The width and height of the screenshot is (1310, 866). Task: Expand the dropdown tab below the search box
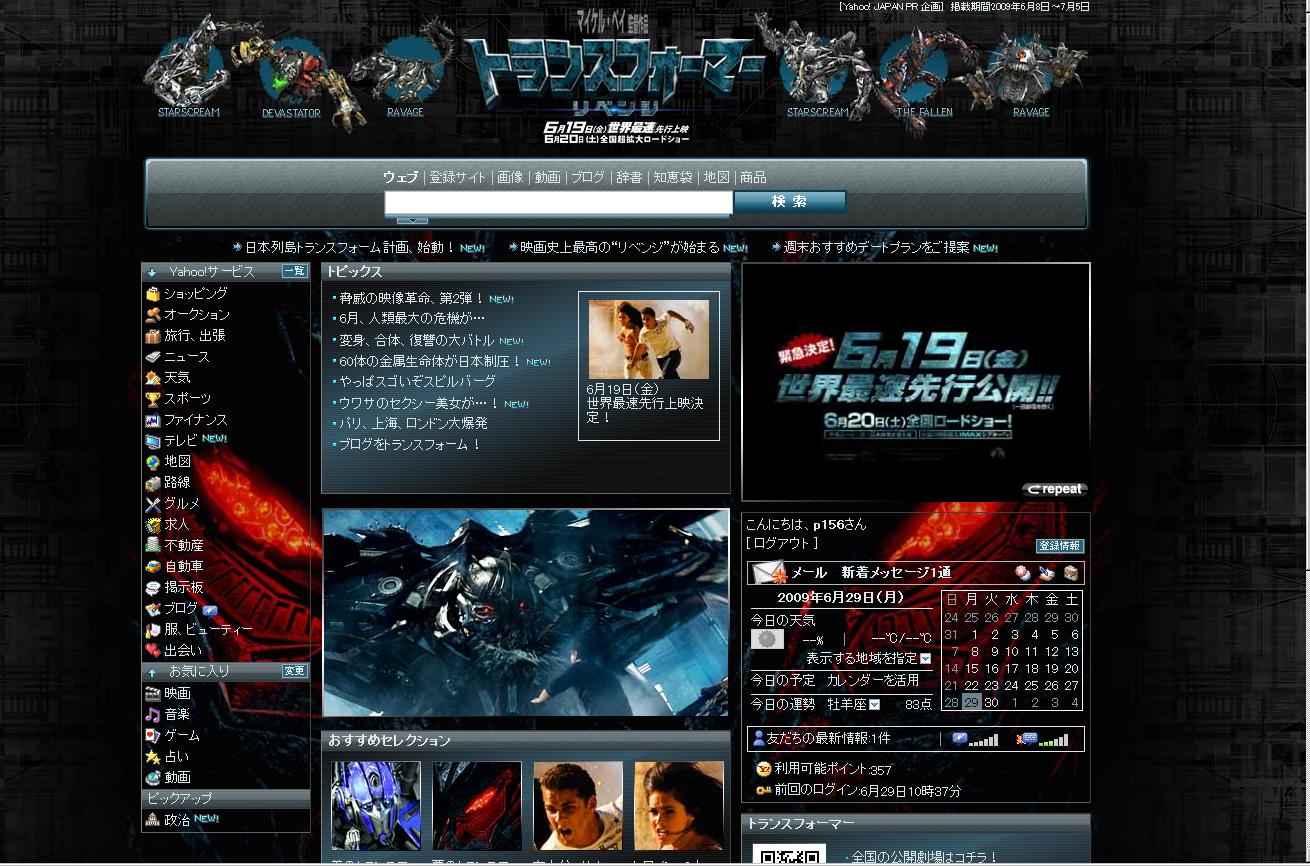pyautogui.click(x=412, y=220)
